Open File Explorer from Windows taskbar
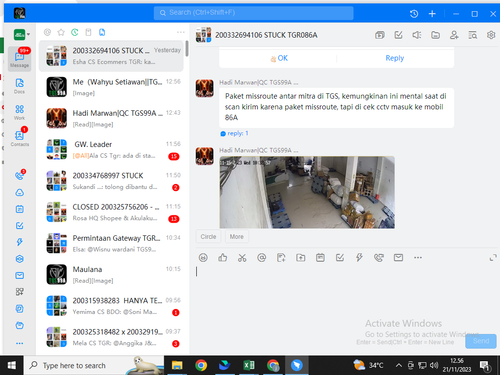The width and height of the screenshot is (500, 375). (x=177, y=366)
